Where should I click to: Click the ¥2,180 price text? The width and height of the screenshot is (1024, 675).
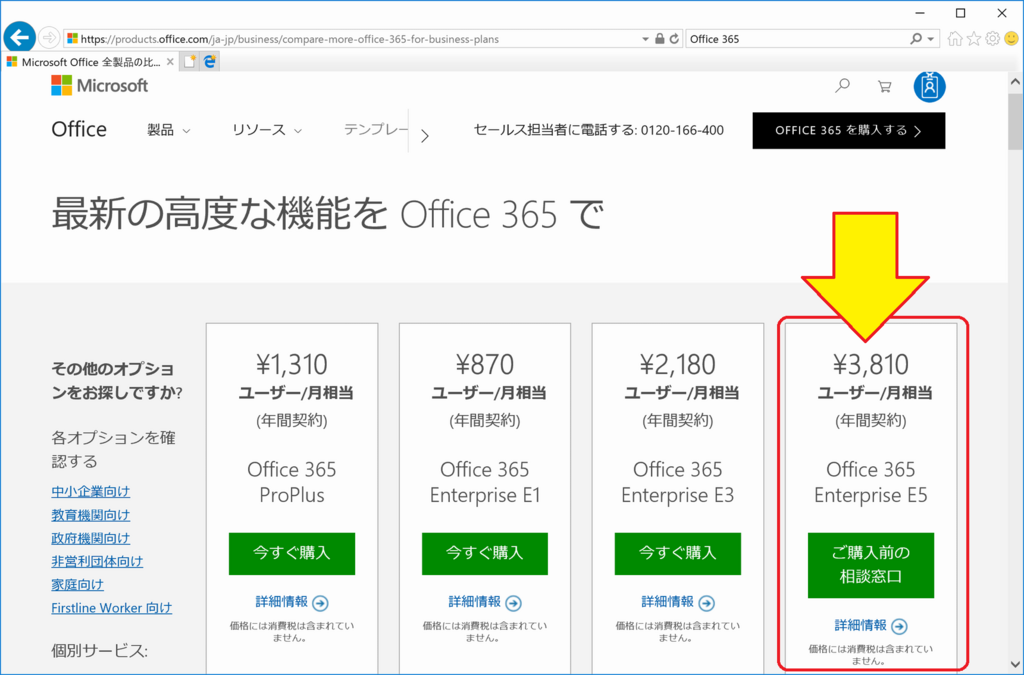coord(678,364)
